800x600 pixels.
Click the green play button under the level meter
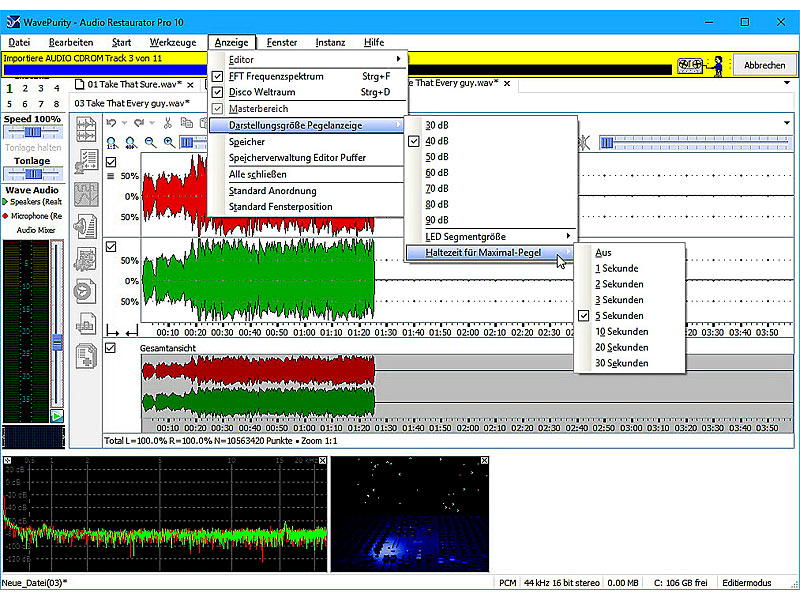point(57,416)
